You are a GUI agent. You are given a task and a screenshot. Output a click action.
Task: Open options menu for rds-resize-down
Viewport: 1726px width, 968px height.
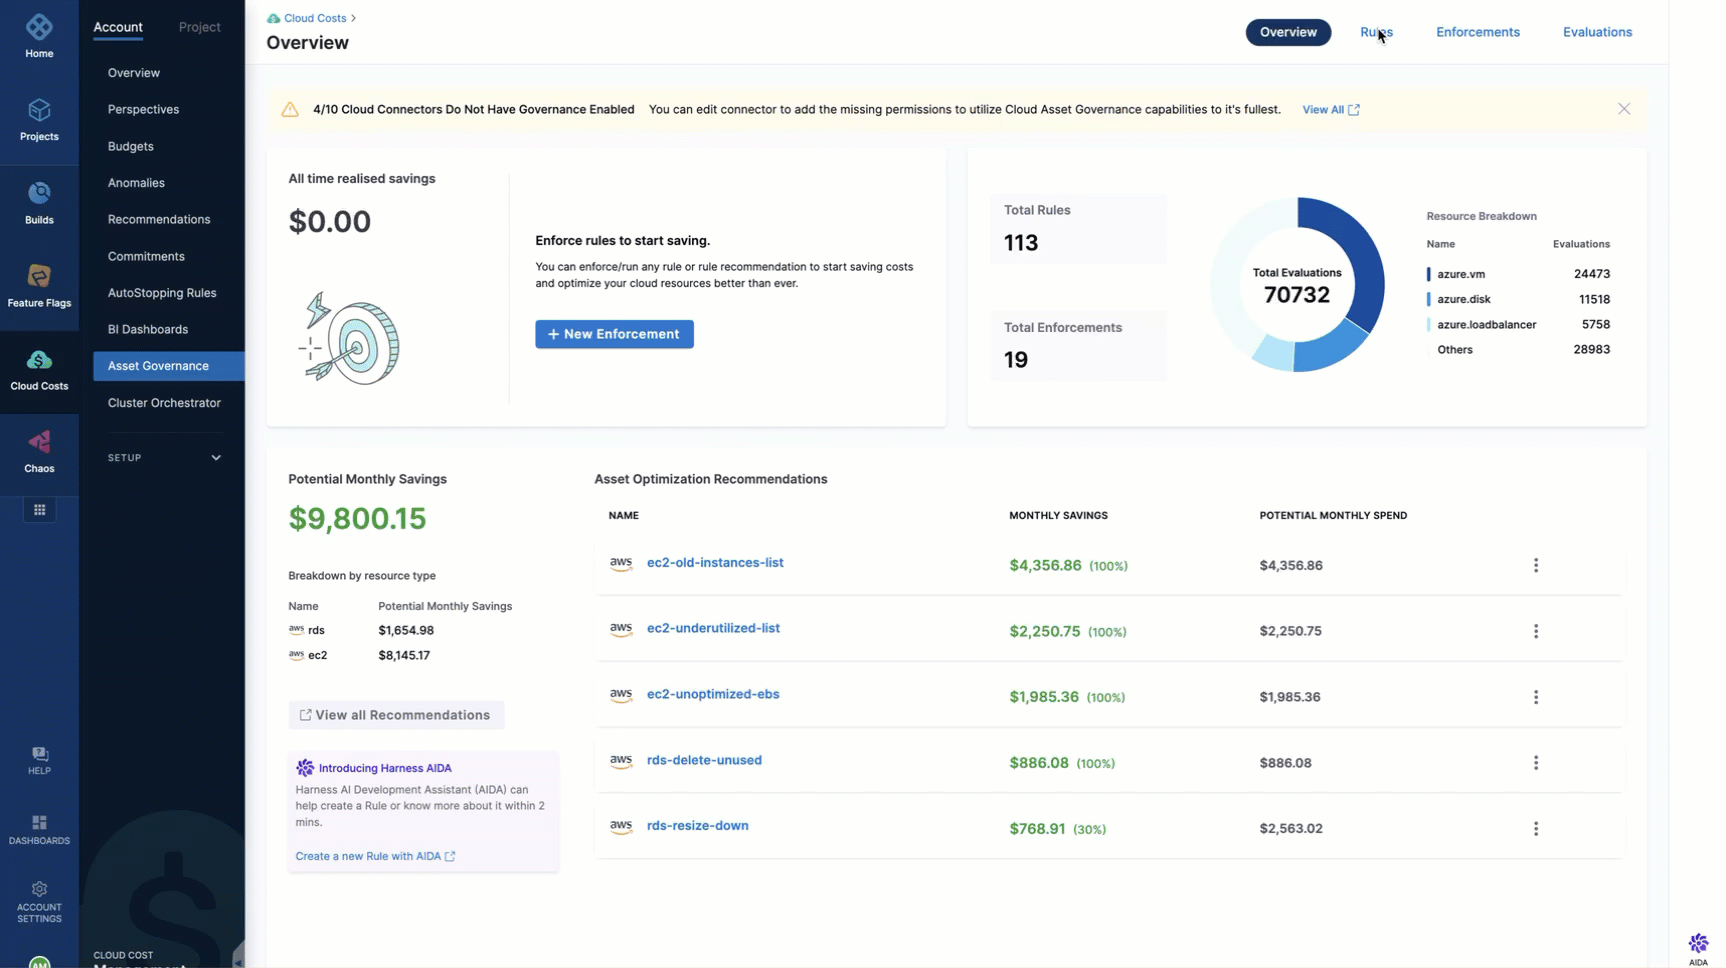tap(1535, 829)
